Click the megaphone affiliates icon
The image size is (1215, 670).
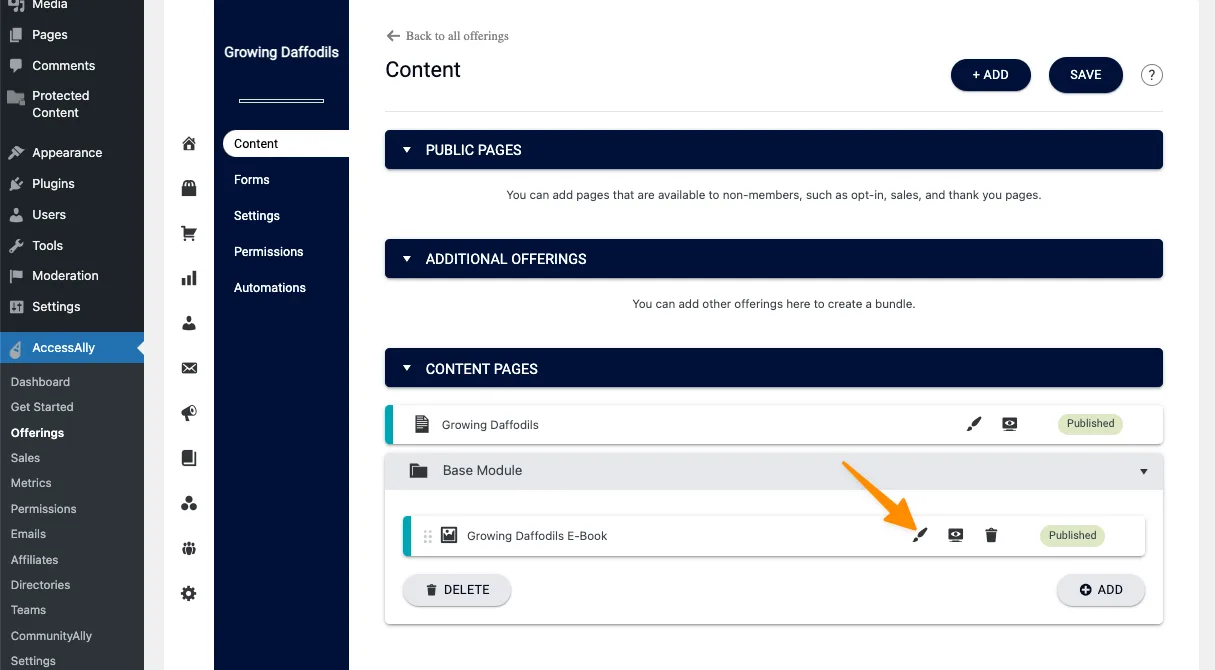click(x=189, y=413)
